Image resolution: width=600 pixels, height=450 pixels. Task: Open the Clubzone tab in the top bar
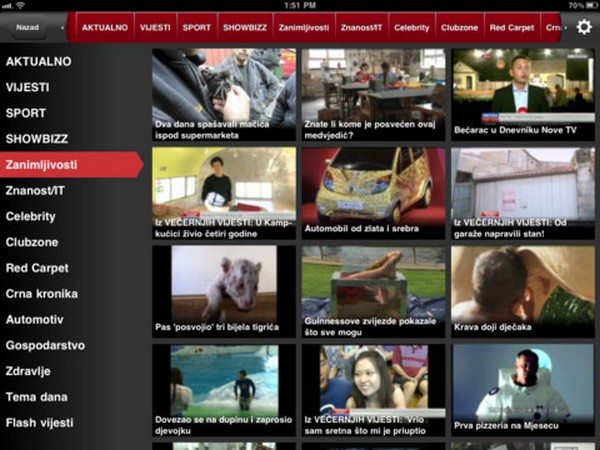pos(459,28)
